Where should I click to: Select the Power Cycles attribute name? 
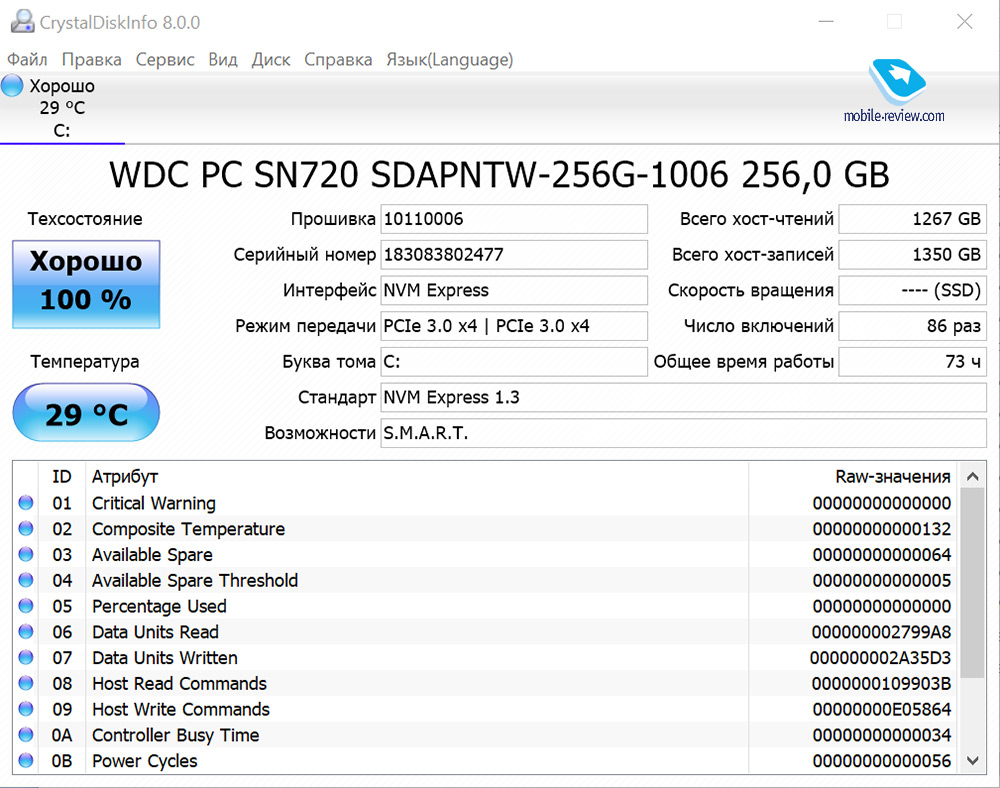[145, 761]
